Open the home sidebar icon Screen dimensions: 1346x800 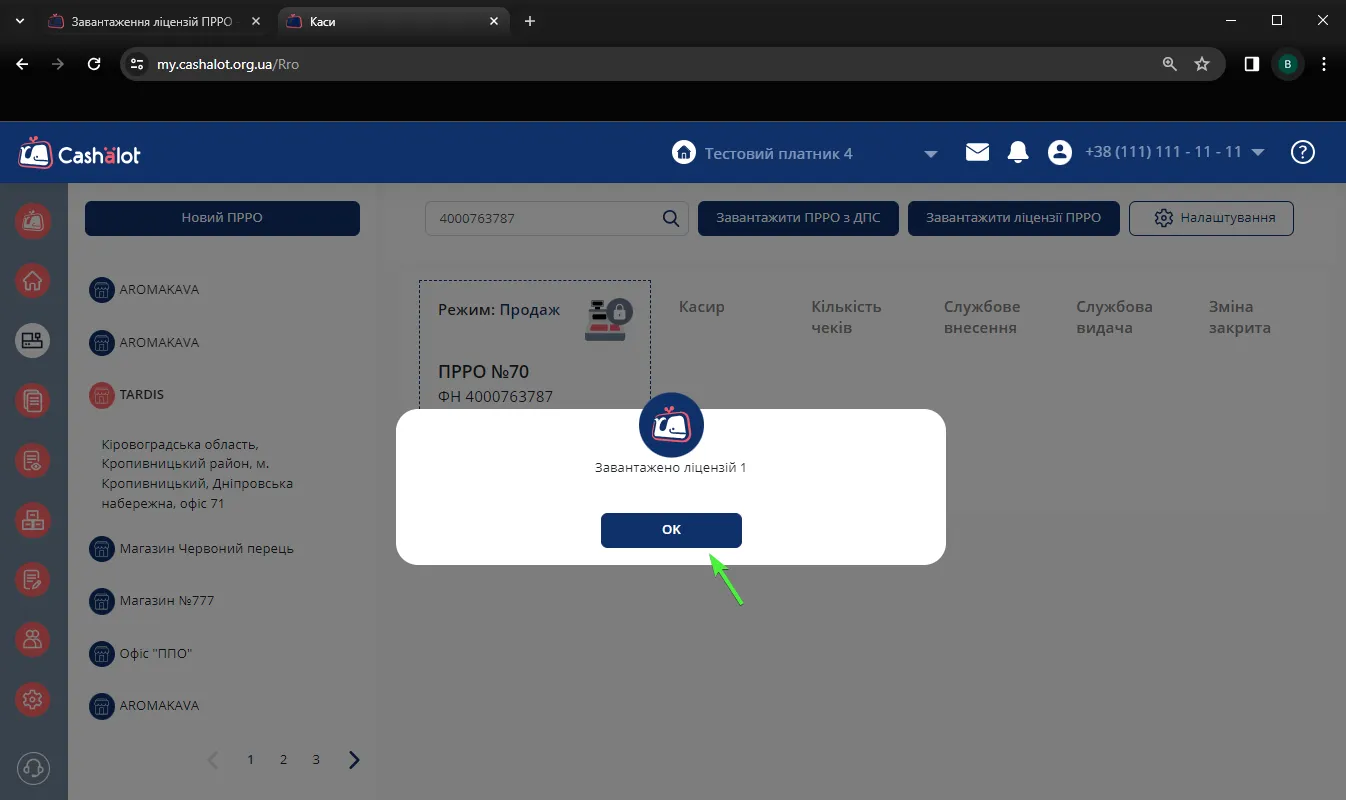click(x=33, y=281)
